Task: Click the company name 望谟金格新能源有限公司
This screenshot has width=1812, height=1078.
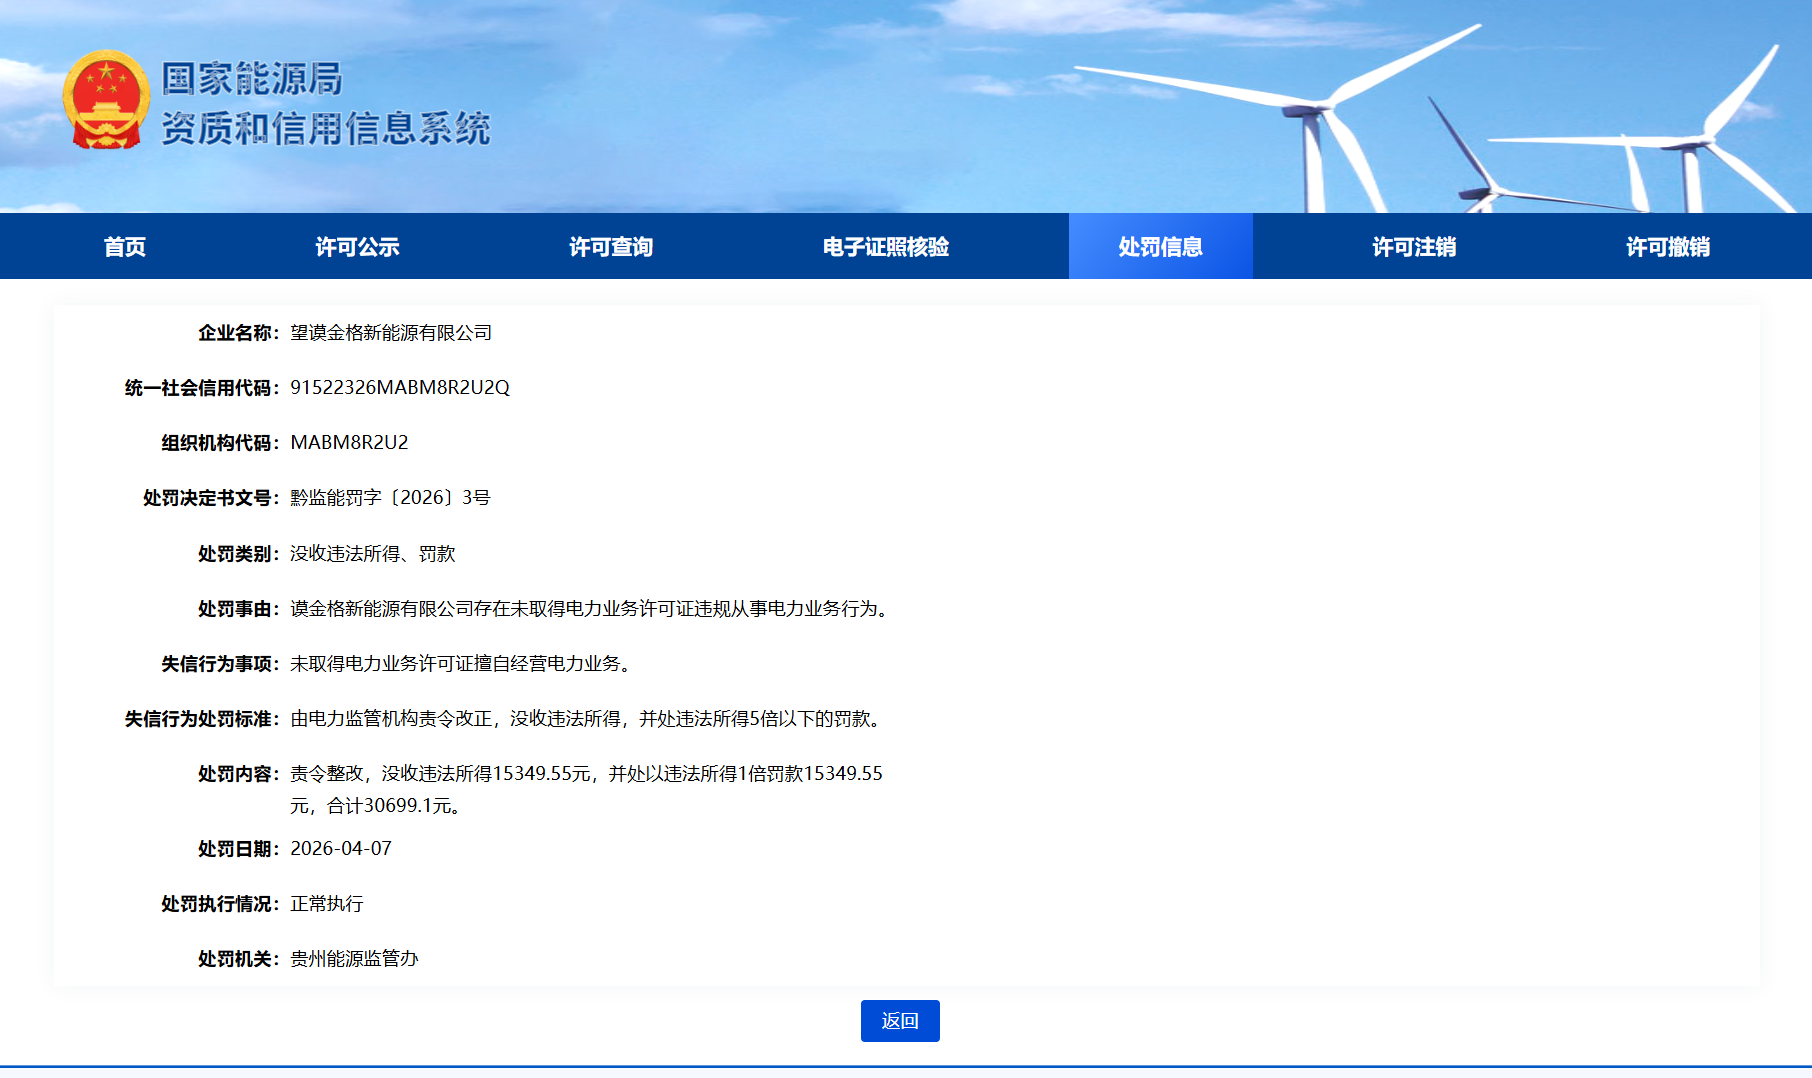Action: point(391,333)
